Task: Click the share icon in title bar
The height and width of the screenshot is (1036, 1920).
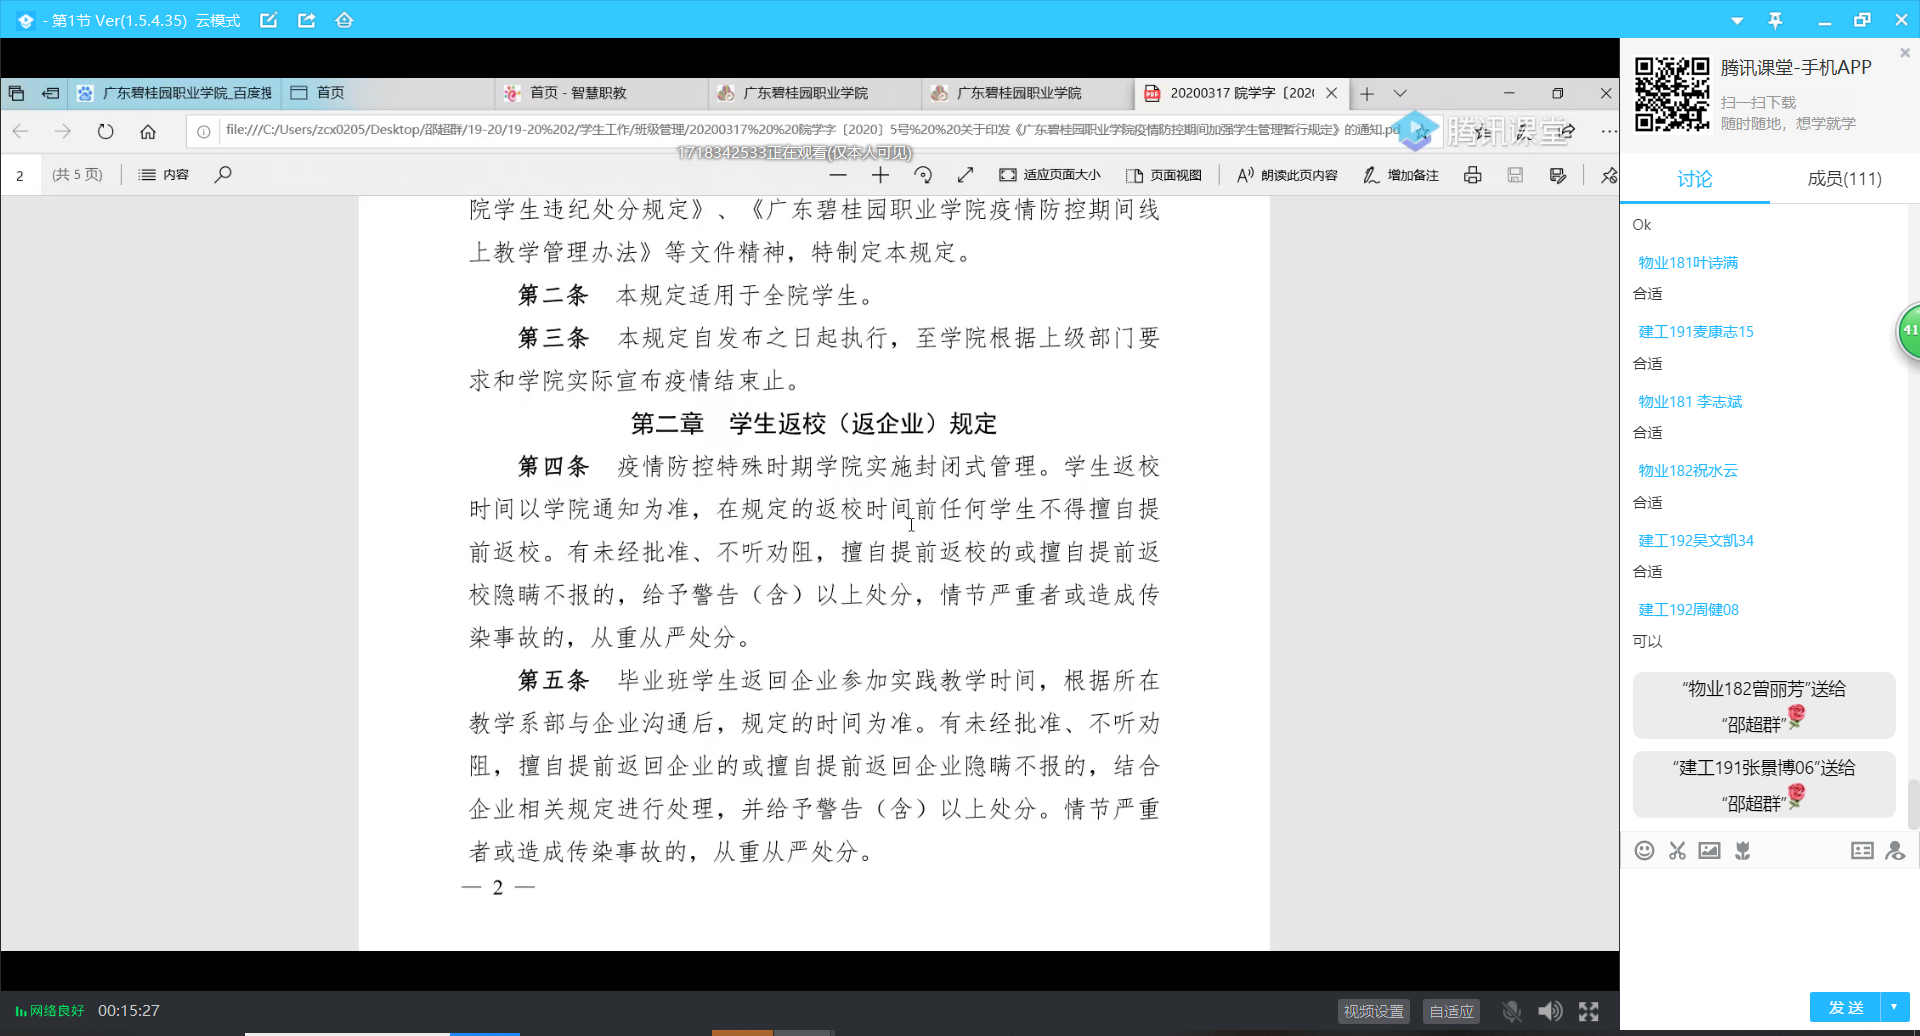Action: (x=307, y=20)
